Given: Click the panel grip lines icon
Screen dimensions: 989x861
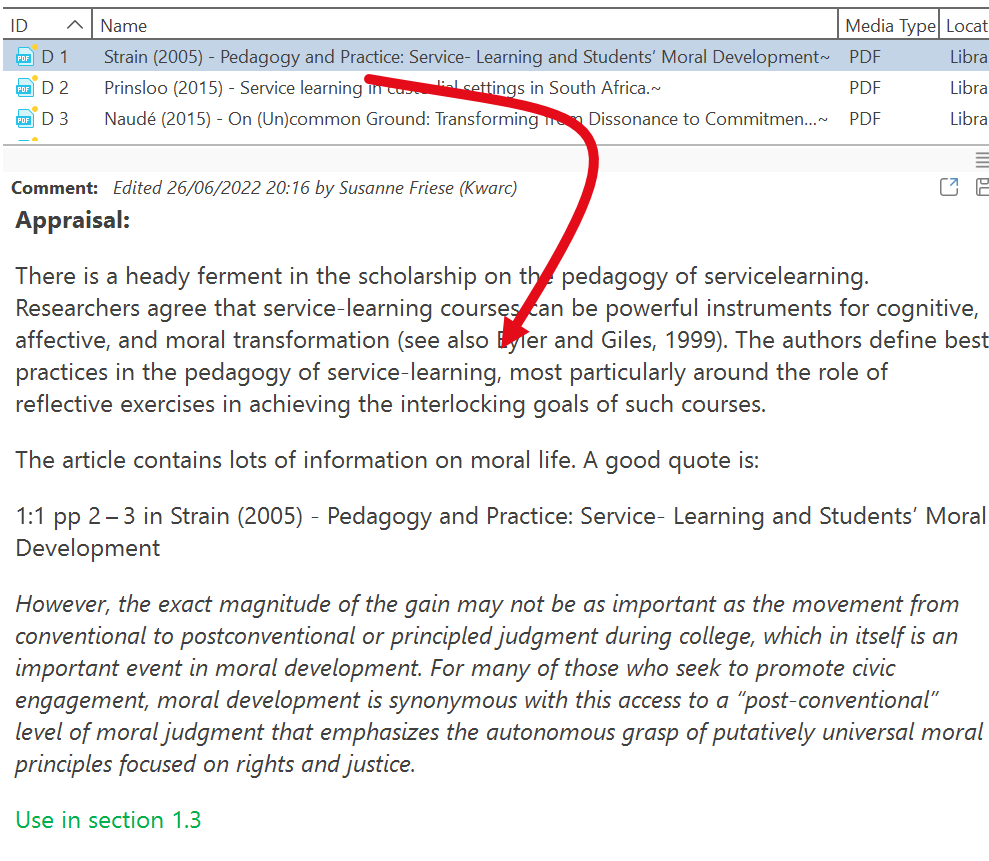Looking at the screenshot, I should 981,160.
